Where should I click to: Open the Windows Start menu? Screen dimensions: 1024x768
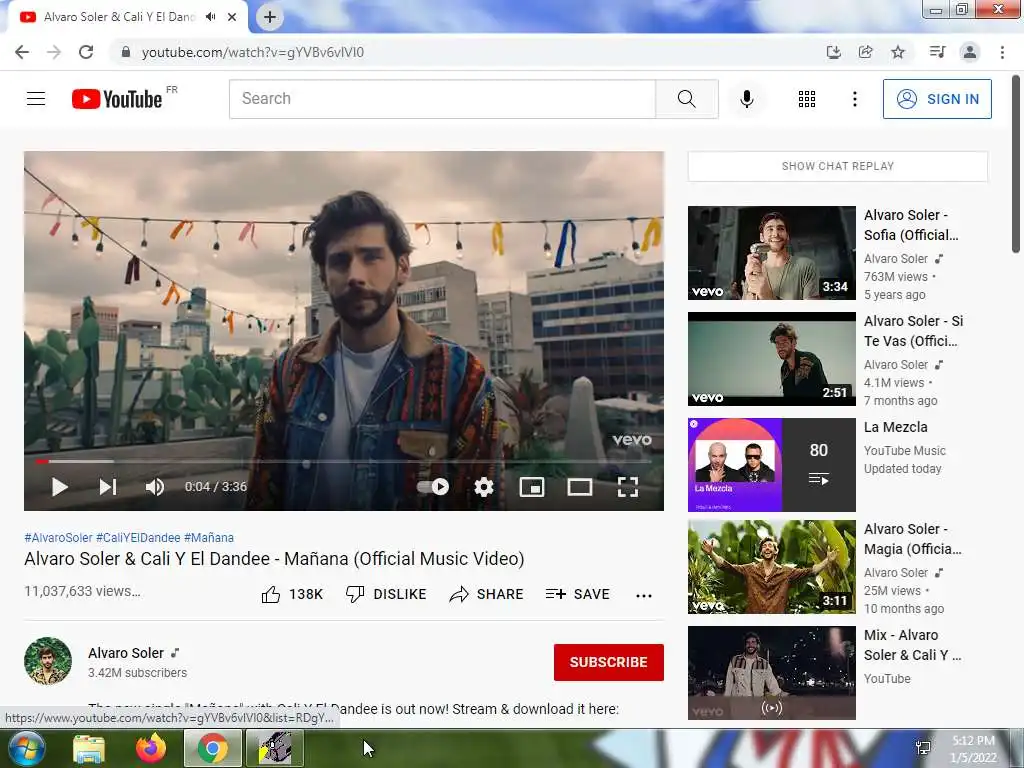25,748
